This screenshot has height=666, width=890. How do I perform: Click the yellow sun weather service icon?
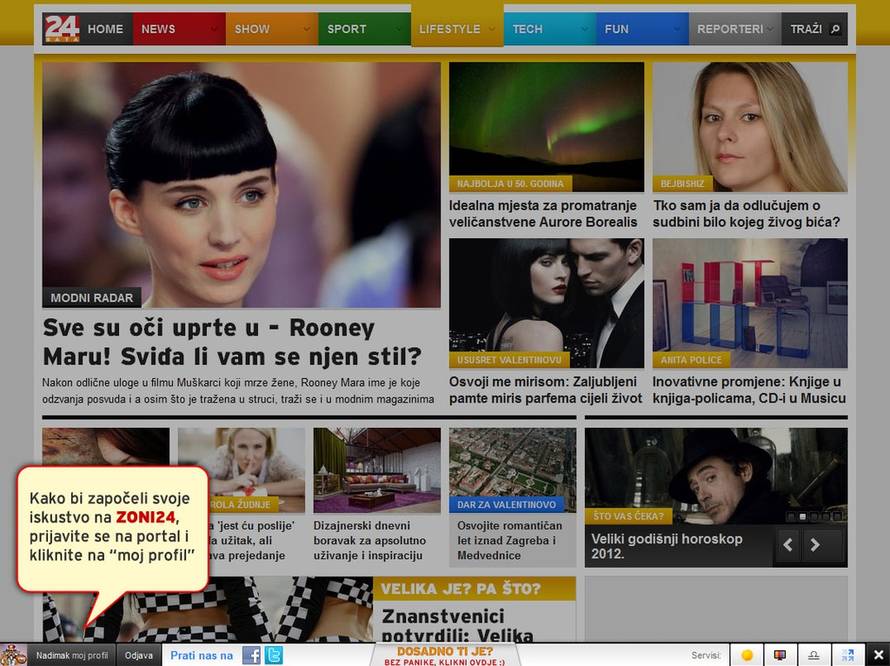pos(746,656)
